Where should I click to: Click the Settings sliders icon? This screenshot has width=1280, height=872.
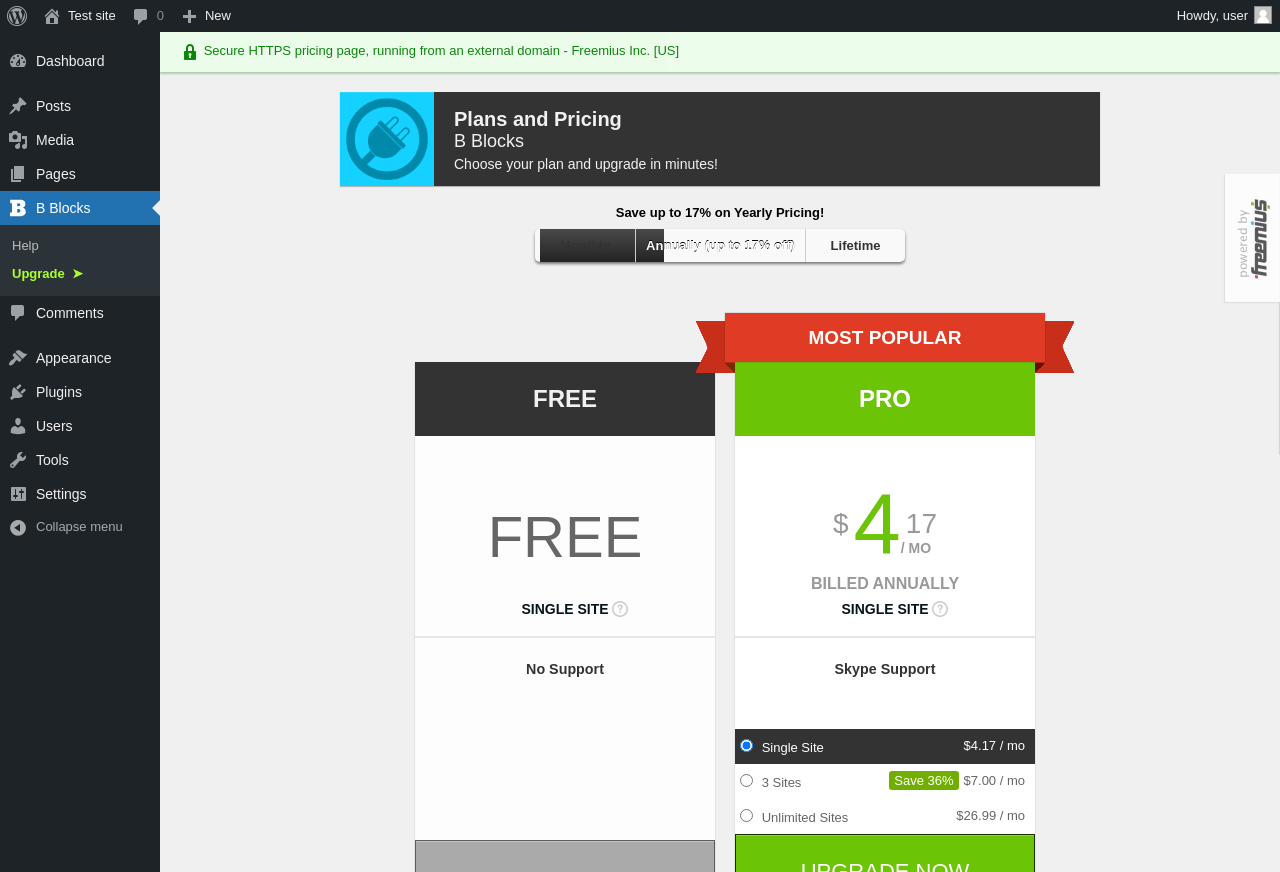point(18,494)
